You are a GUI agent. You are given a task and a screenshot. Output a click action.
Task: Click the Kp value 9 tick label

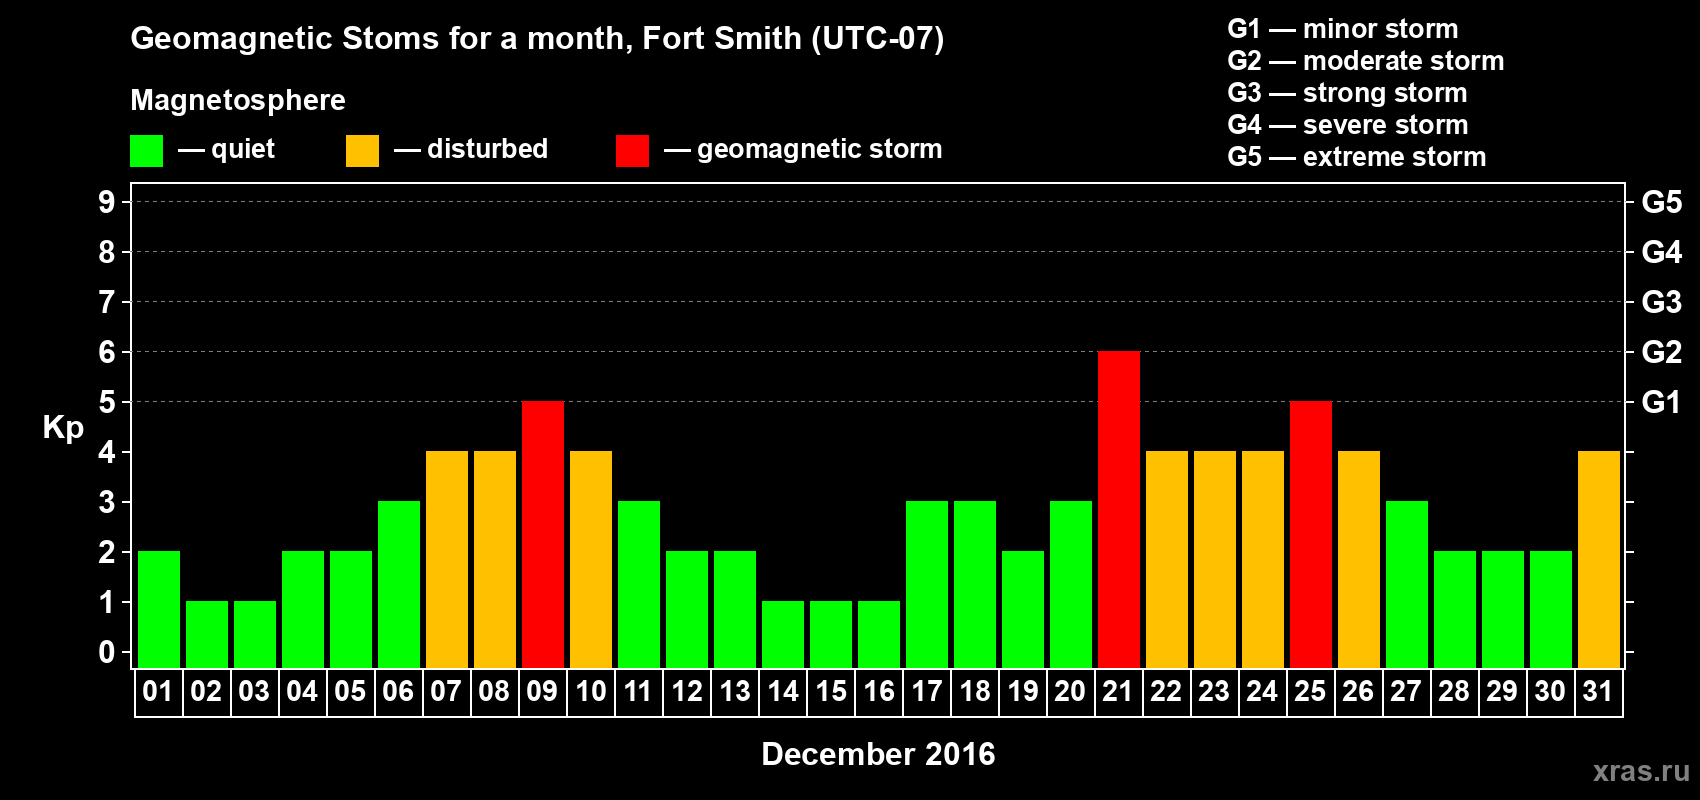pyautogui.click(x=107, y=202)
